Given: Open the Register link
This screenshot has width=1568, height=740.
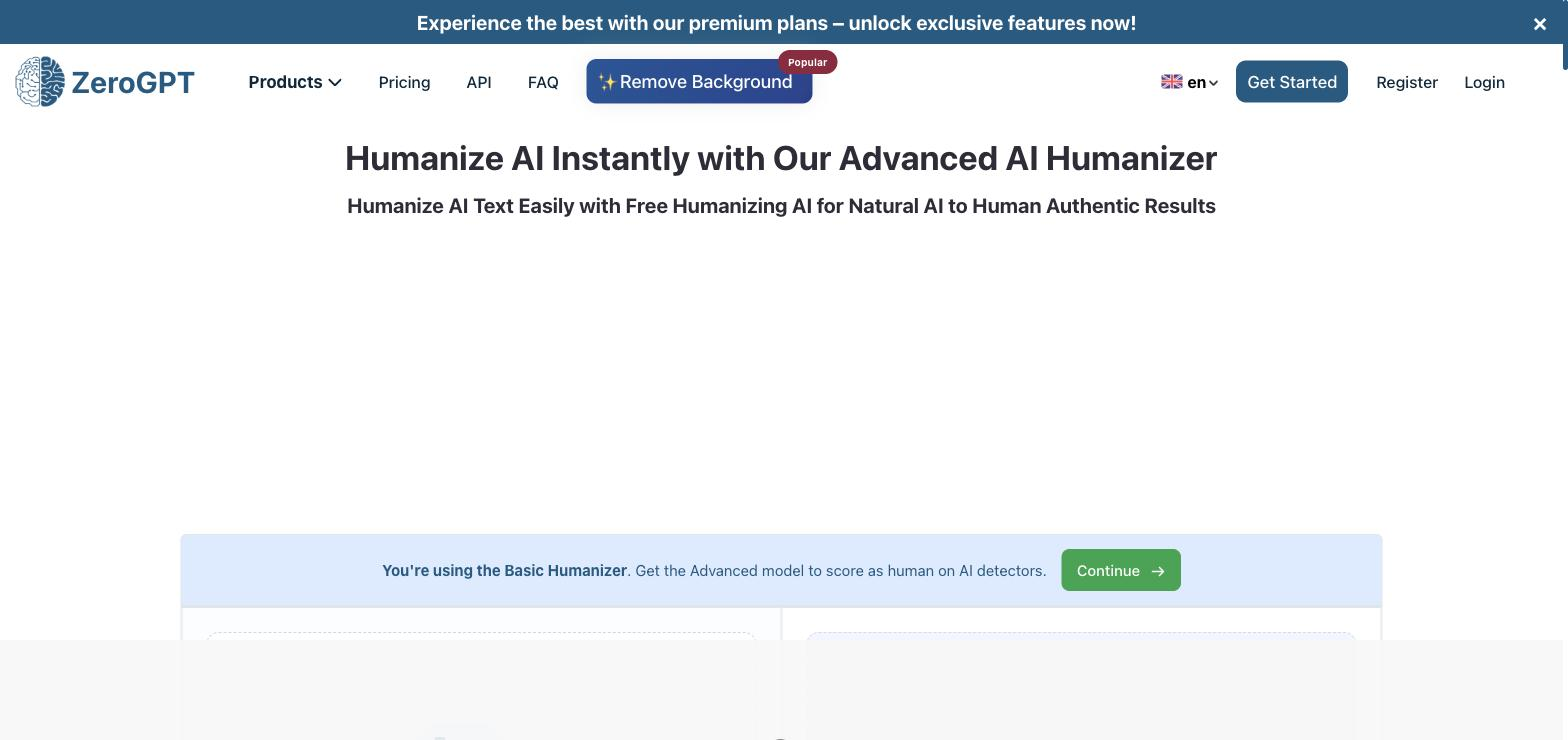Looking at the screenshot, I should (1407, 82).
